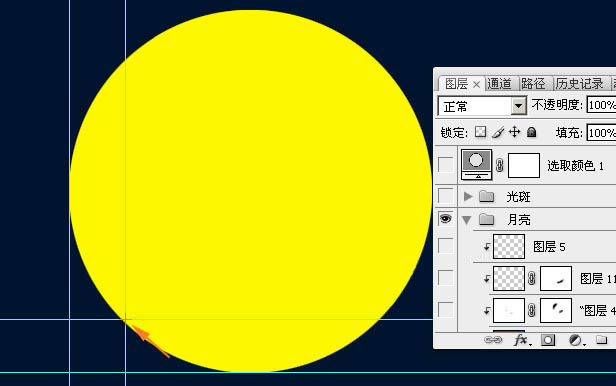616x386 pixels.
Task: Show the 光斑 group visibility box
Action: click(446, 195)
